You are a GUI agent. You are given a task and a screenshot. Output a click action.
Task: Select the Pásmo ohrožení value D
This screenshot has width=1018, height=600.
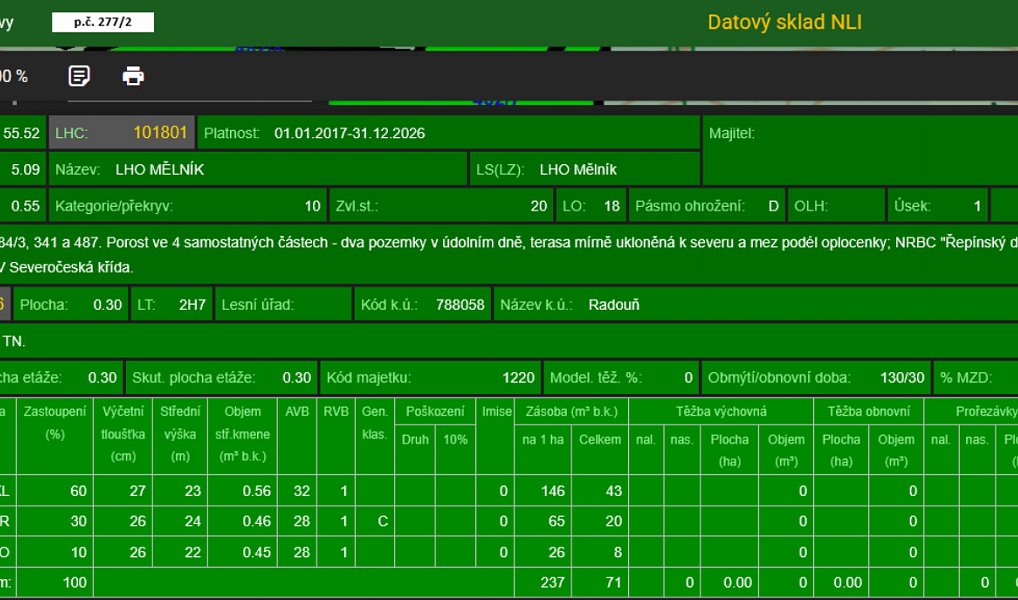pyautogui.click(x=773, y=206)
